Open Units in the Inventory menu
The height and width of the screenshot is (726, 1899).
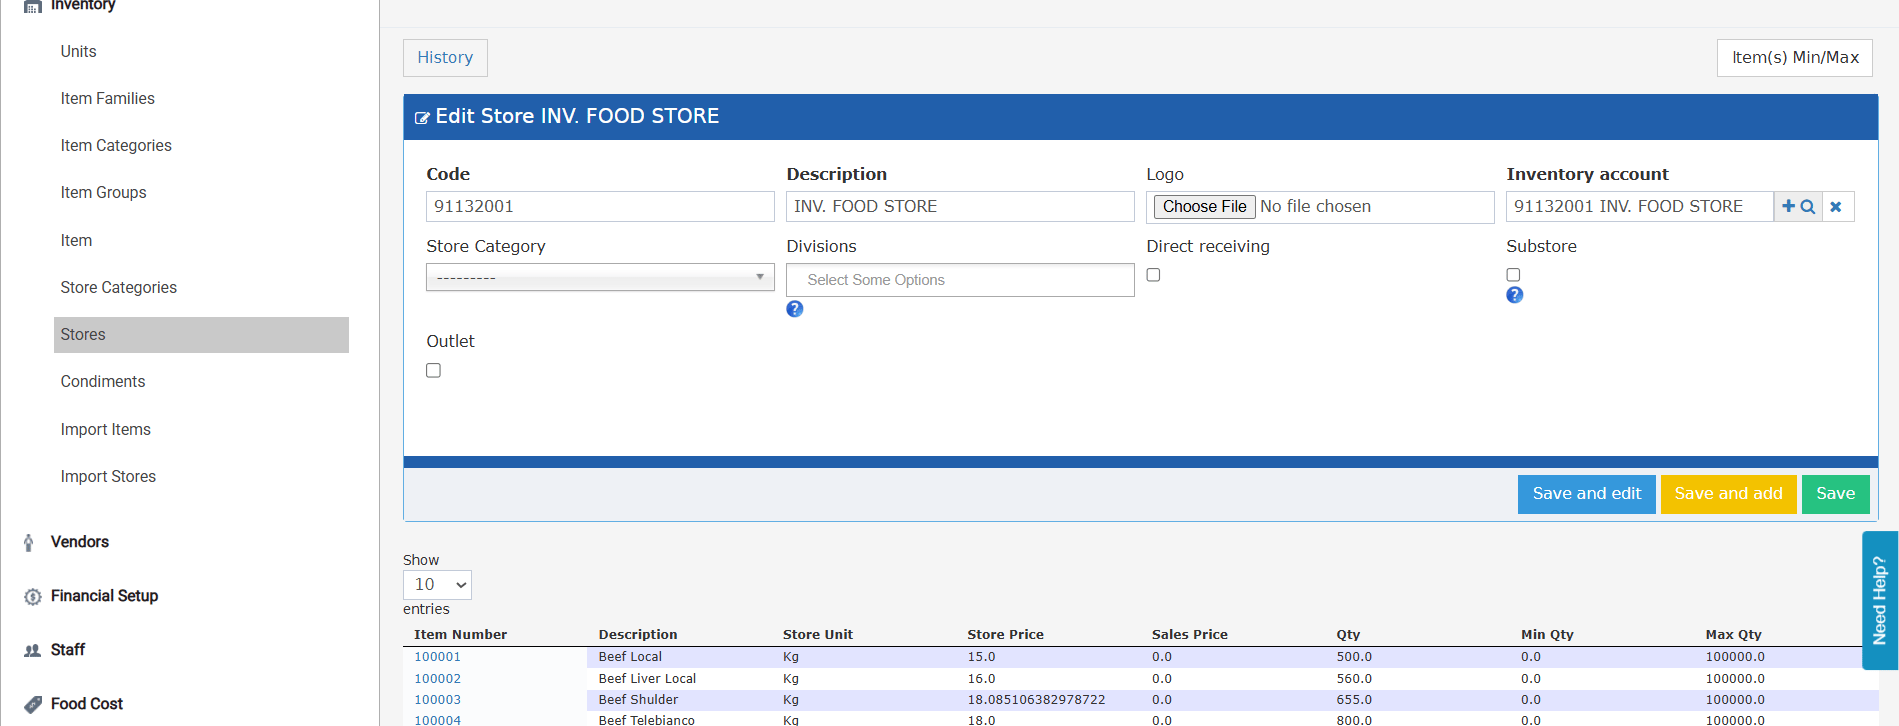[x=78, y=52]
